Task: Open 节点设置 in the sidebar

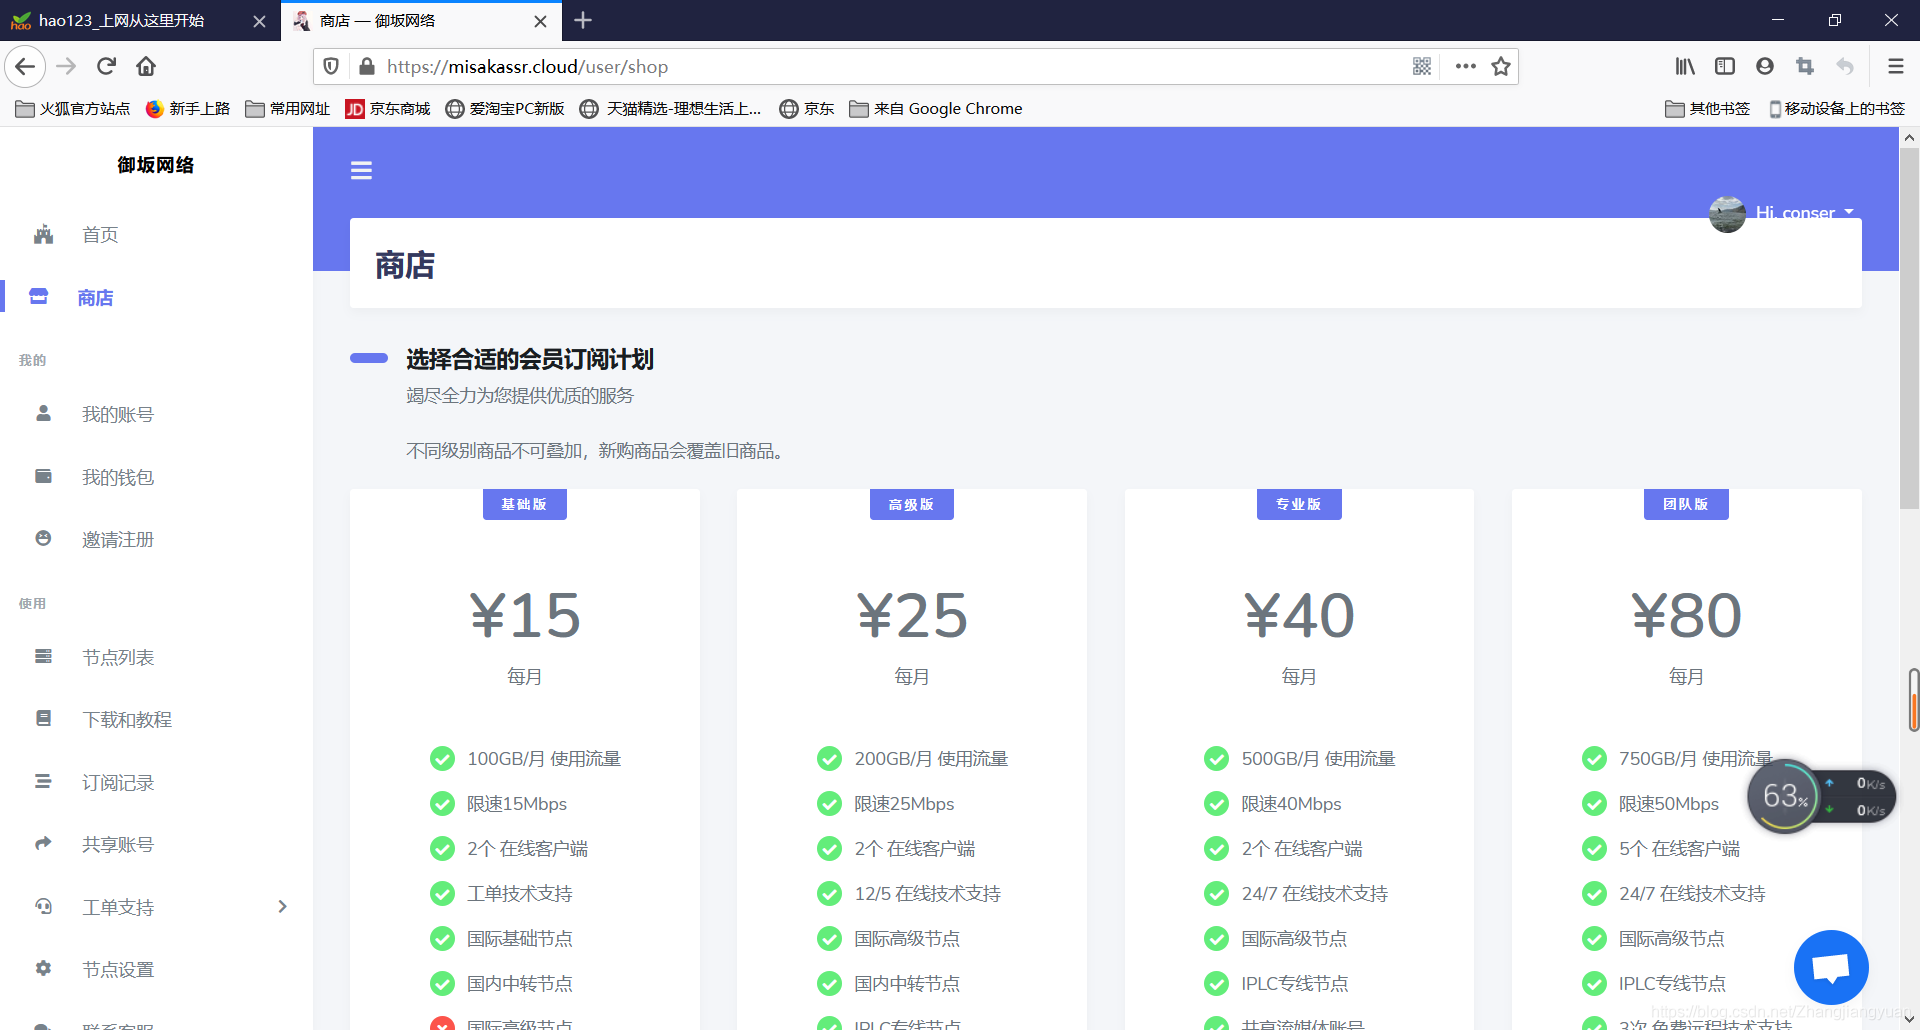Action: click(118, 970)
